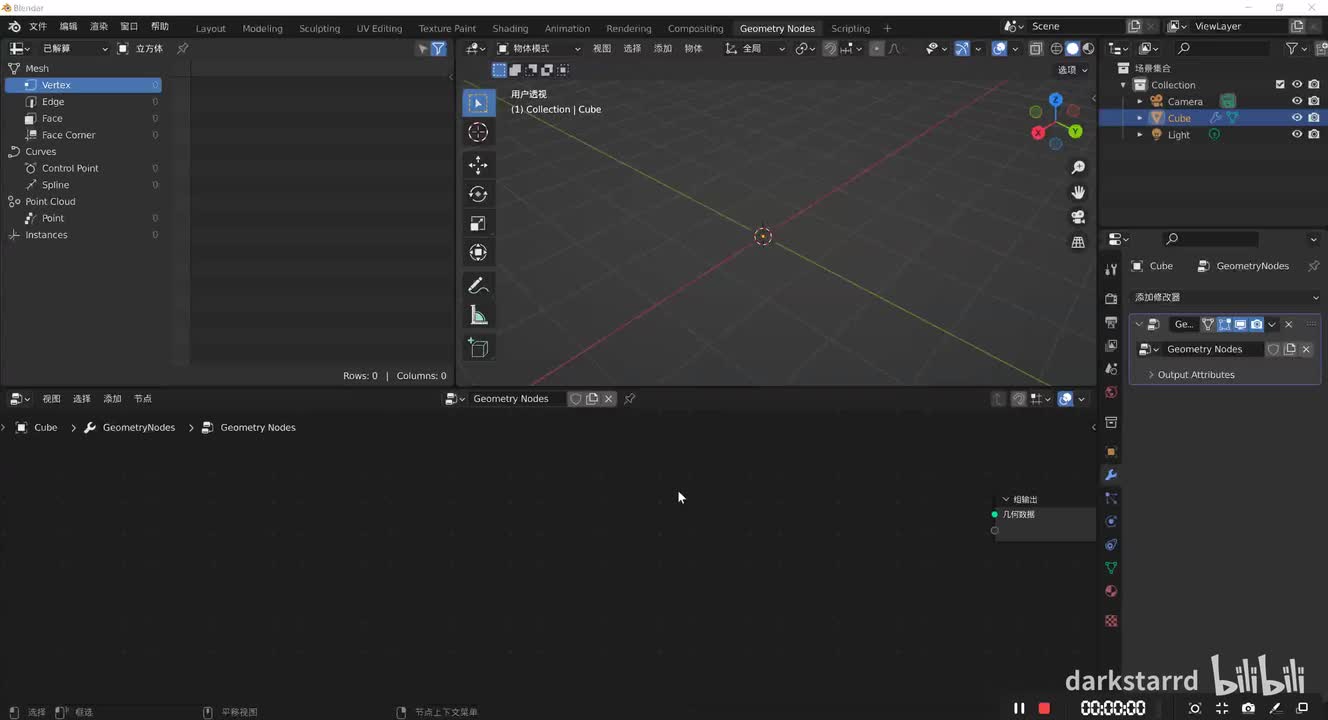Open the Material properties tab
Screen dimensions: 1328x720
click(x=1111, y=591)
